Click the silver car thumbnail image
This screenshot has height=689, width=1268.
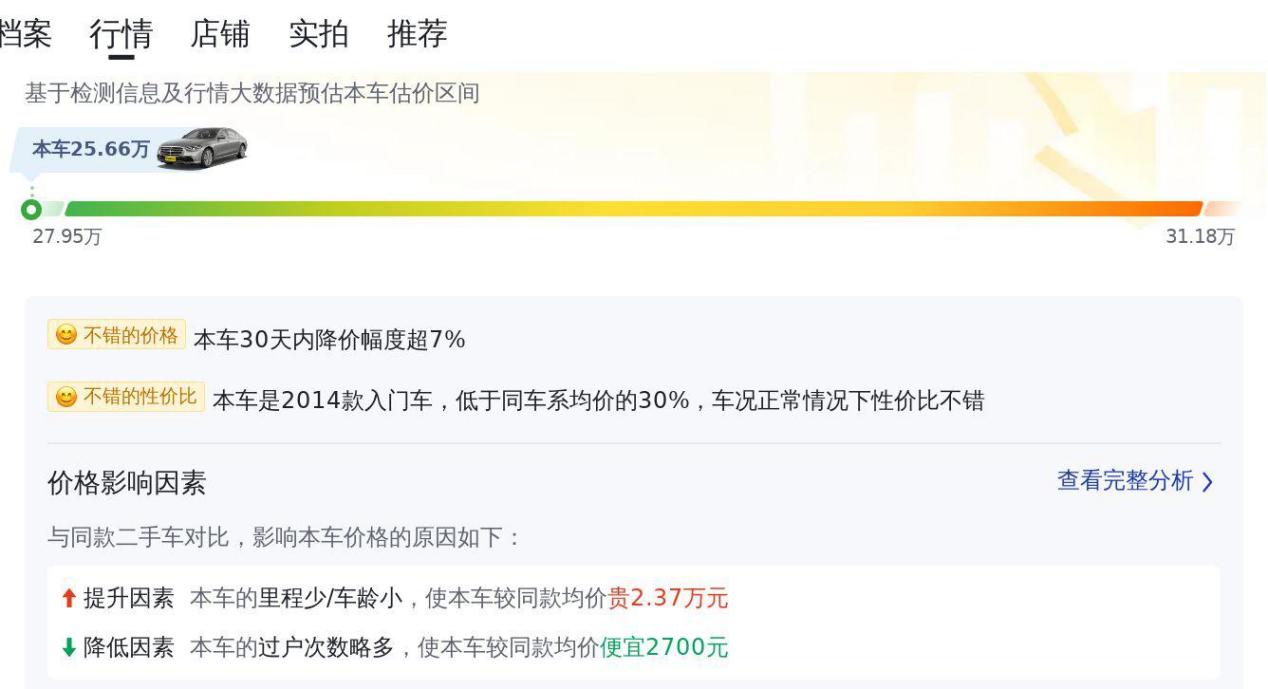[x=202, y=147]
